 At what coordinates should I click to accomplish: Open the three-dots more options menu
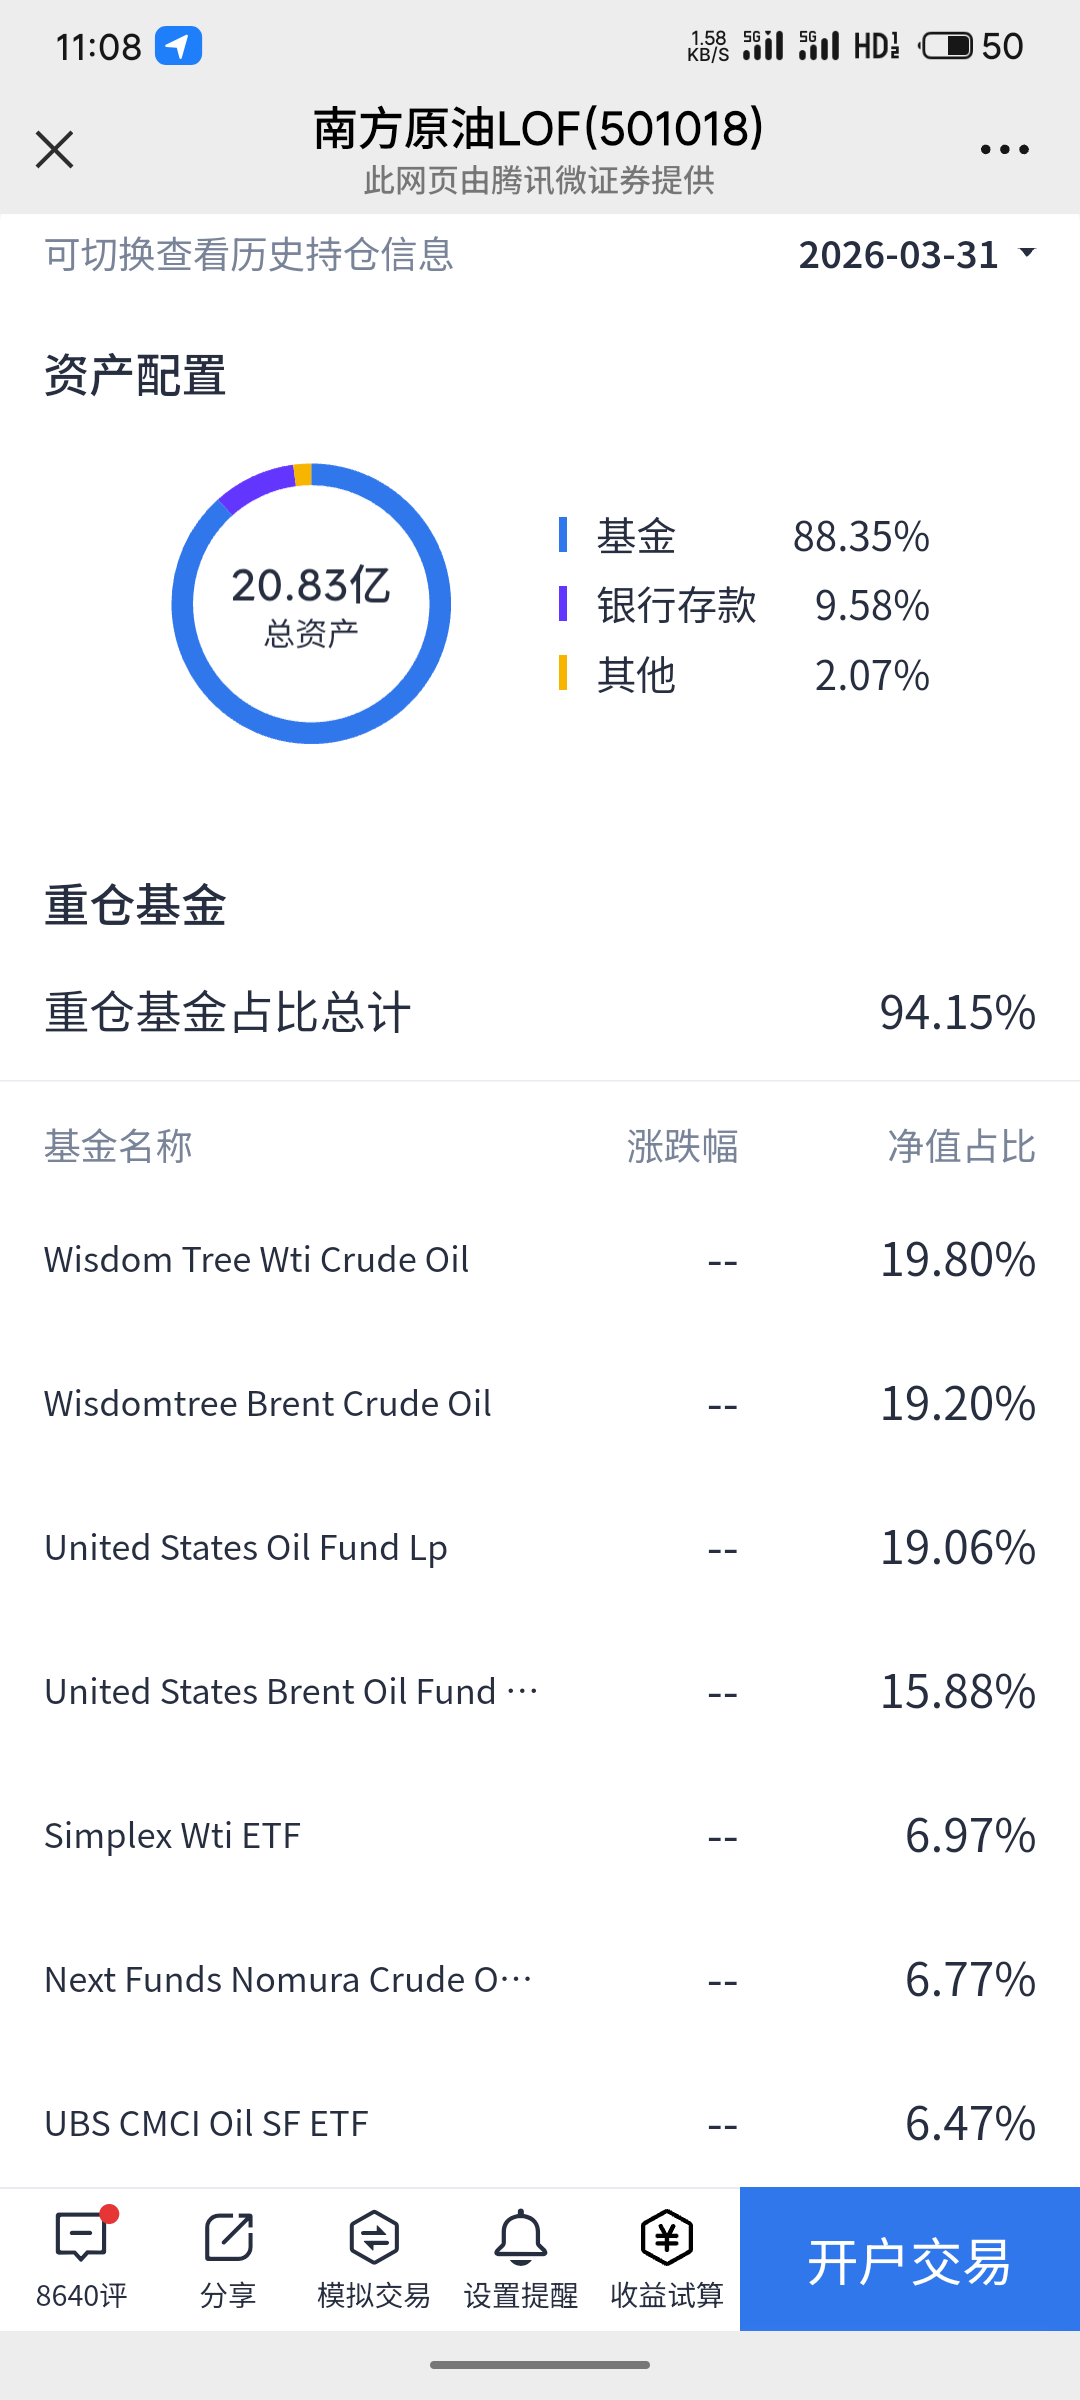point(1004,150)
